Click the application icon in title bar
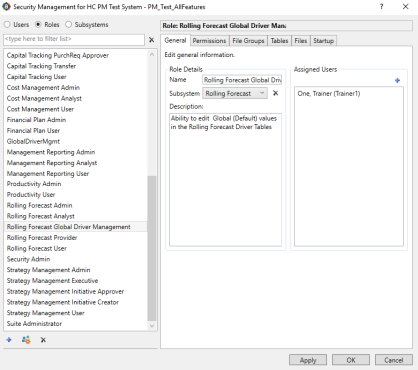This screenshot has width=418, height=370. click(6, 7)
